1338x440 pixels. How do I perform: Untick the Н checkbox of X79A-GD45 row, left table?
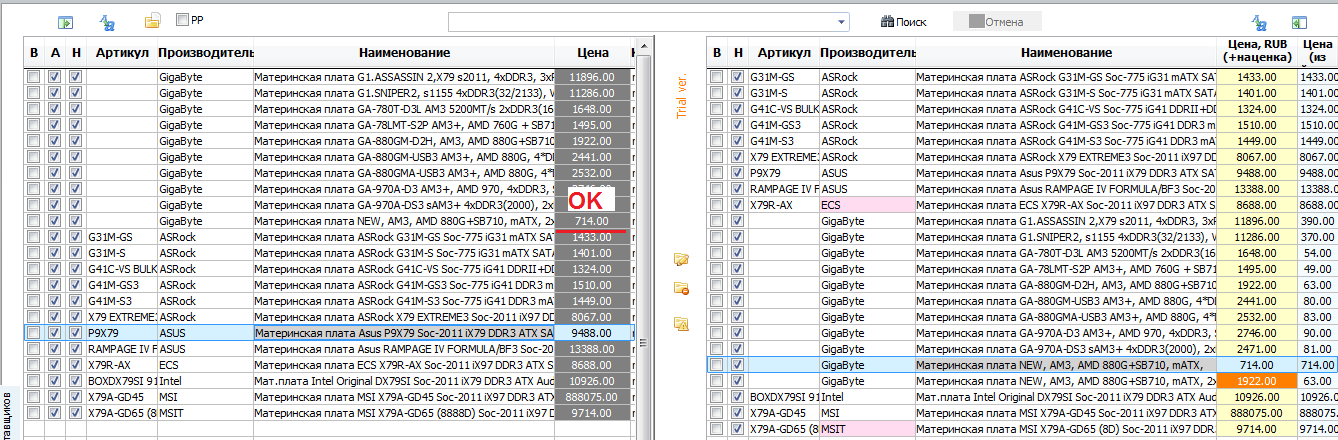coord(75,396)
